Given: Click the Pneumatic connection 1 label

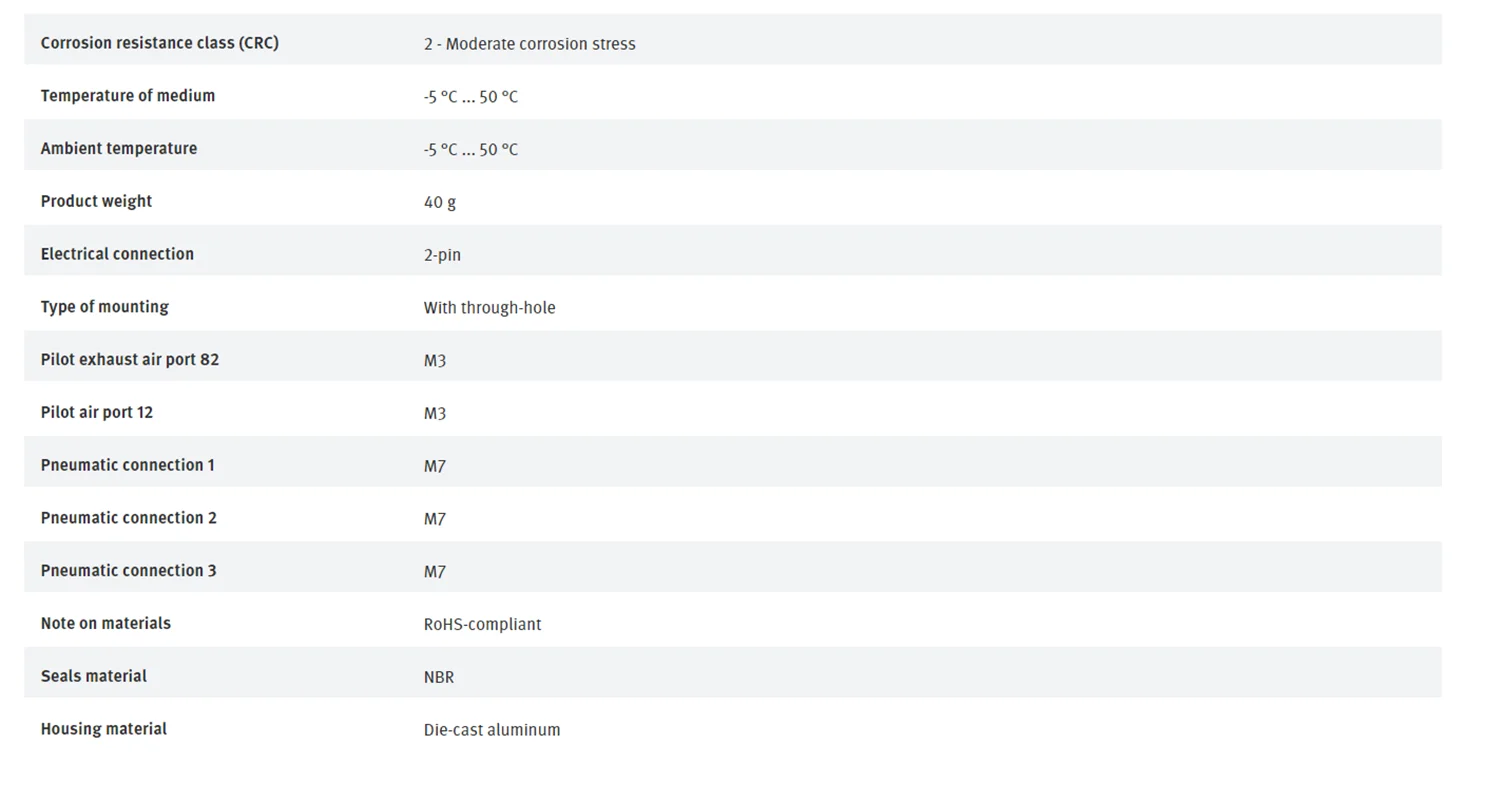Looking at the screenshot, I should tap(127, 465).
